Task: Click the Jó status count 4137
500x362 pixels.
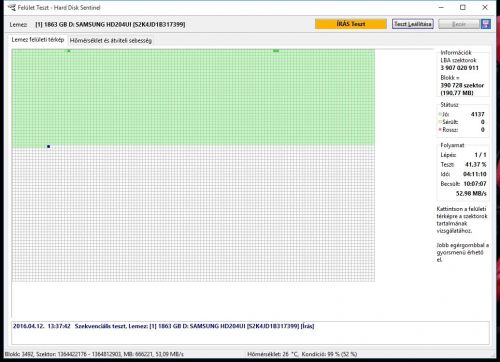Action: coord(477,114)
